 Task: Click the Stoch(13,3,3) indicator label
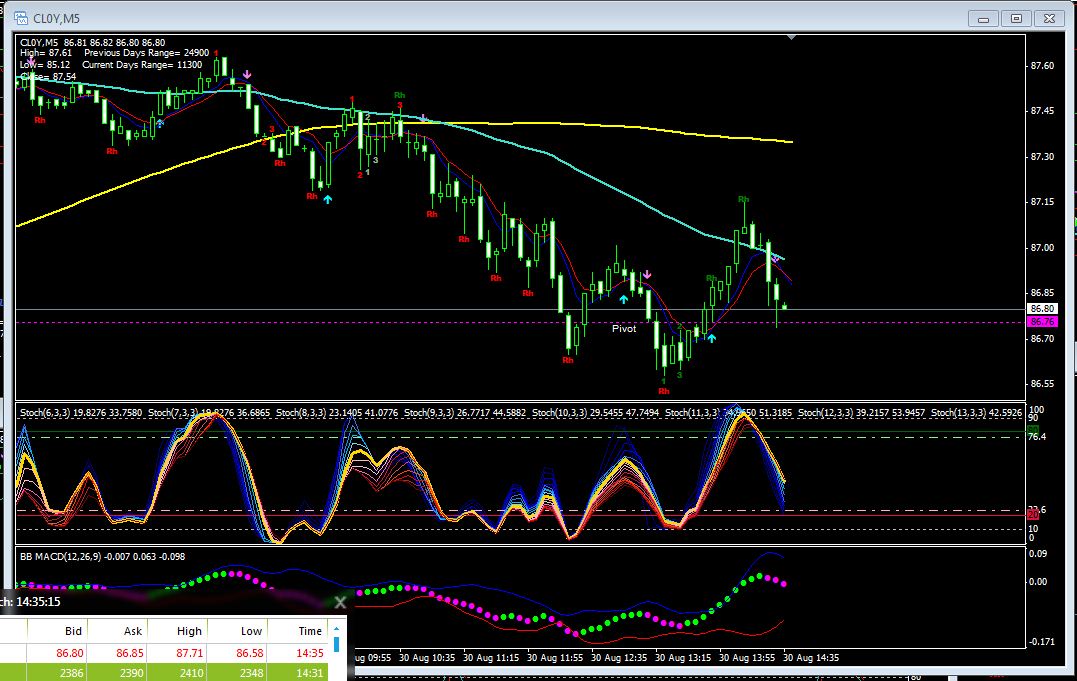point(976,413)
